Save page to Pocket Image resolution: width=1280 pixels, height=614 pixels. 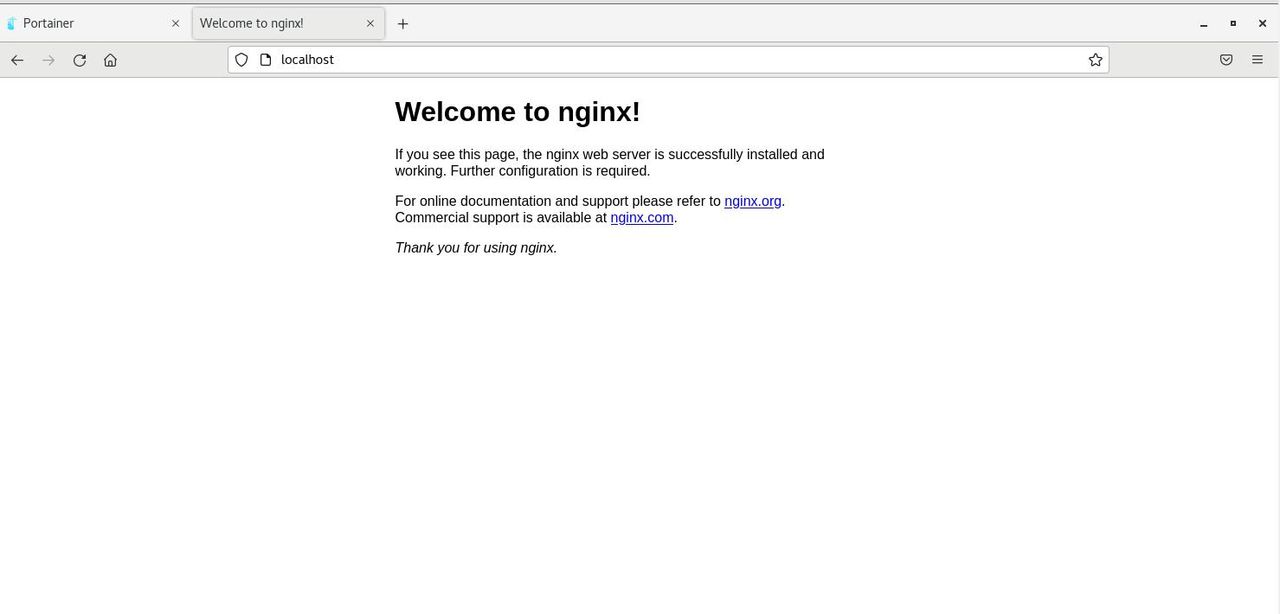(1226, 60)
